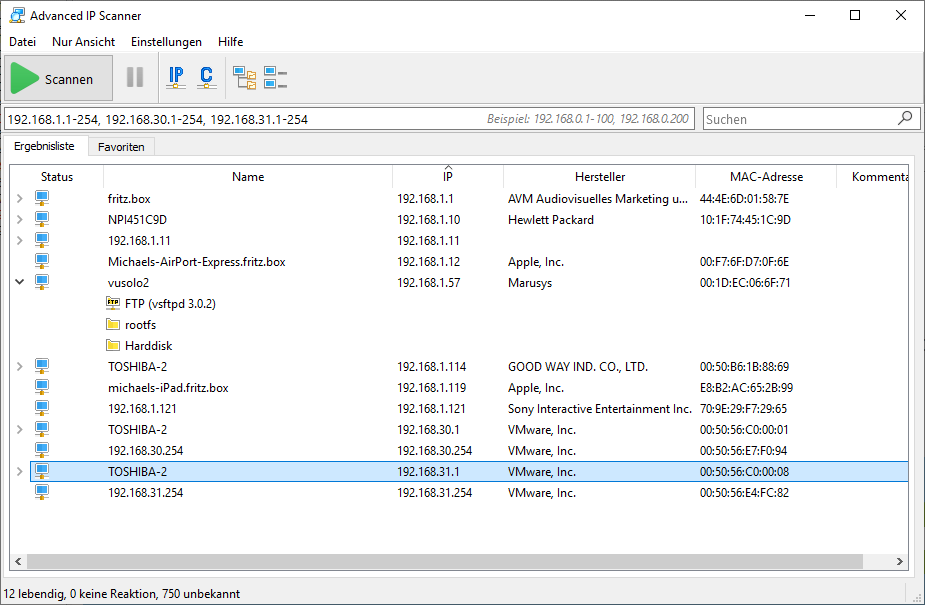Screen dimensions: 925x605
Task: Switch to the Favoriten tab
Action: click(x=121, y=147)
